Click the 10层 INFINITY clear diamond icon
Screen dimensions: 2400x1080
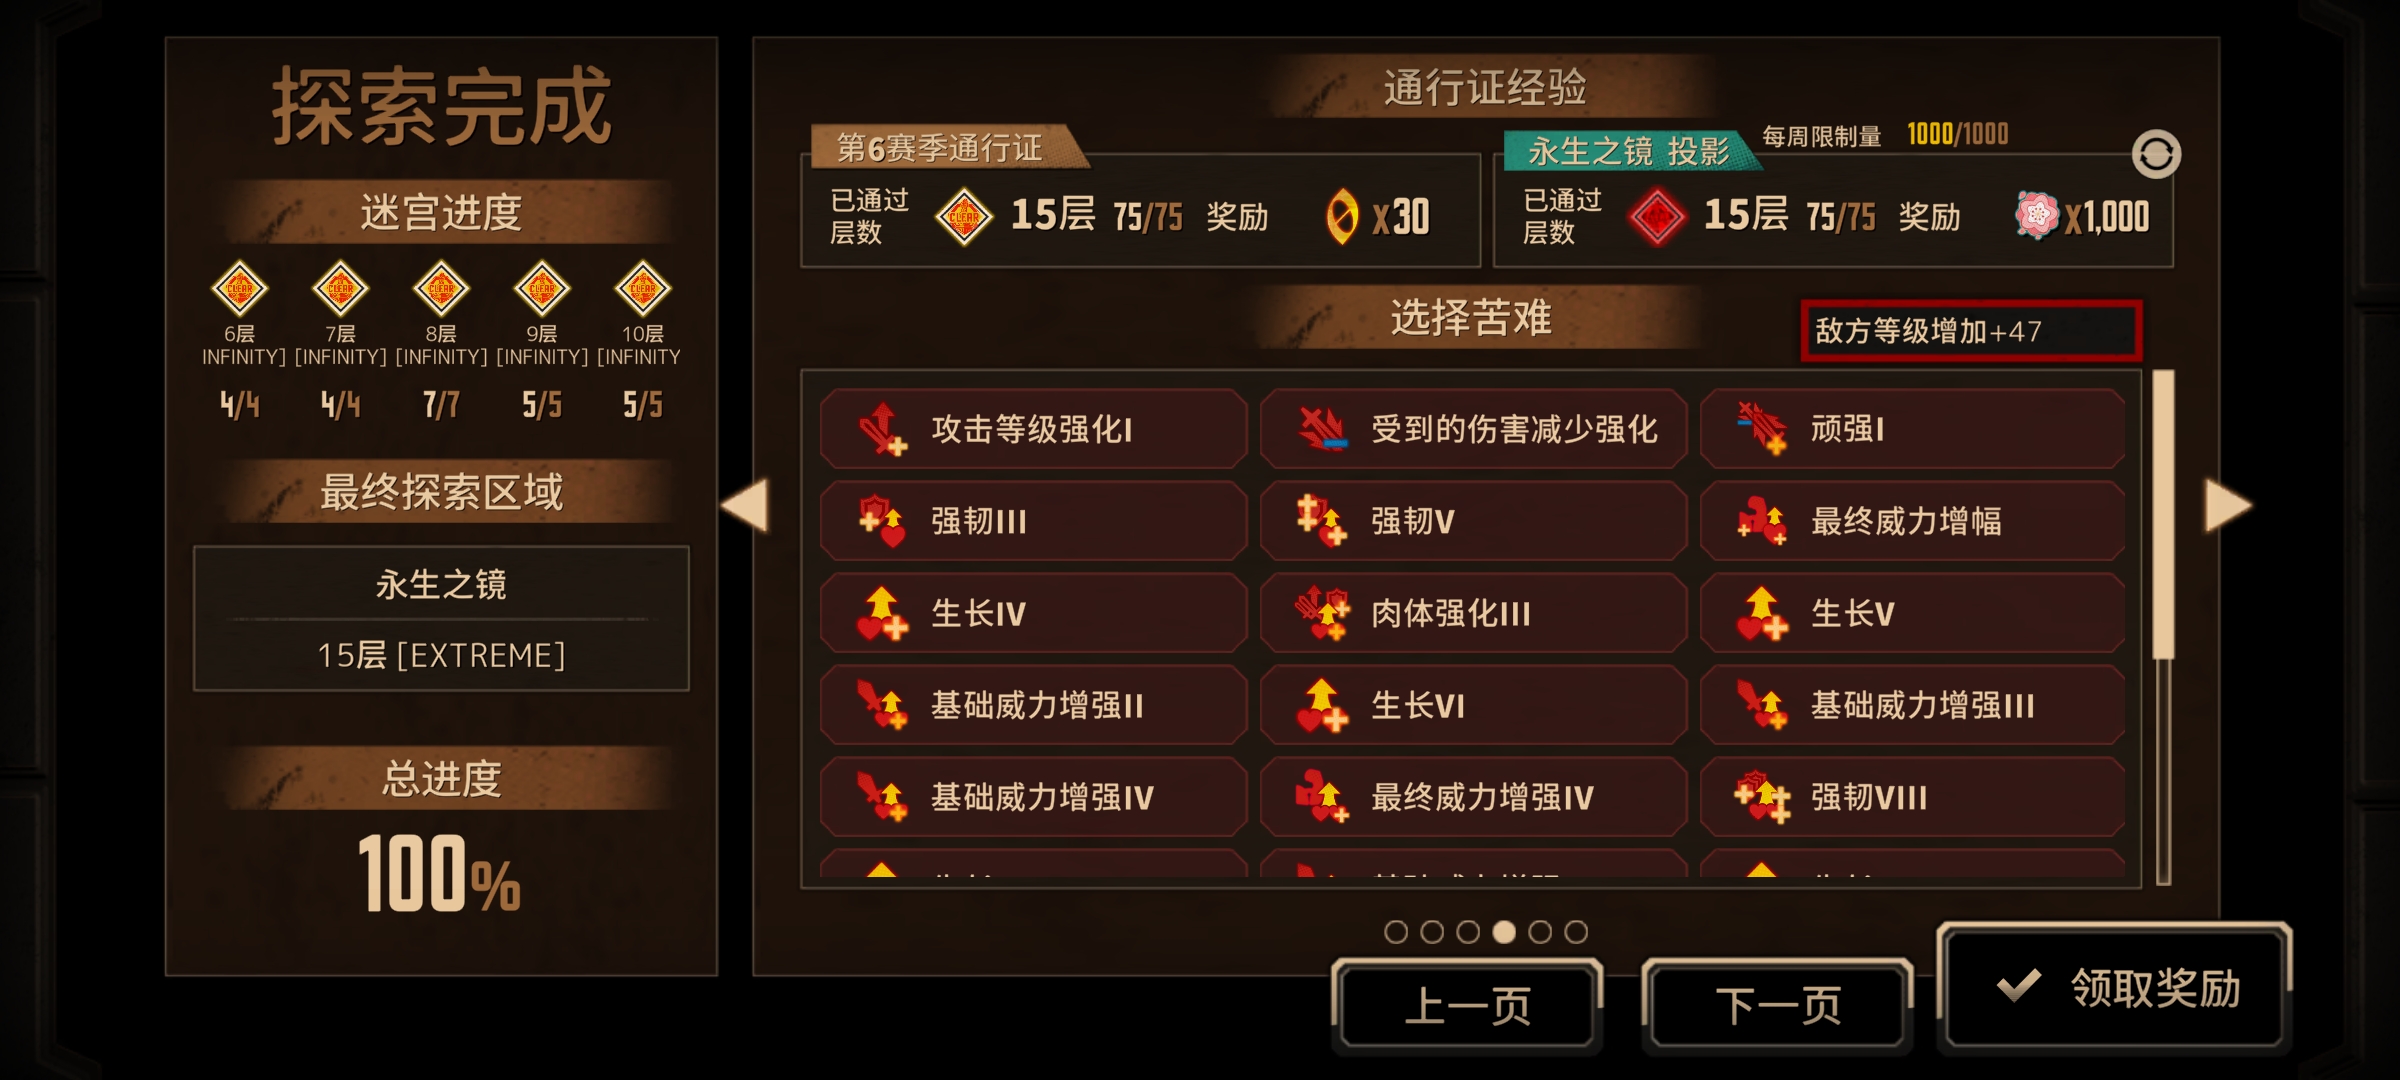pos(642,289)
